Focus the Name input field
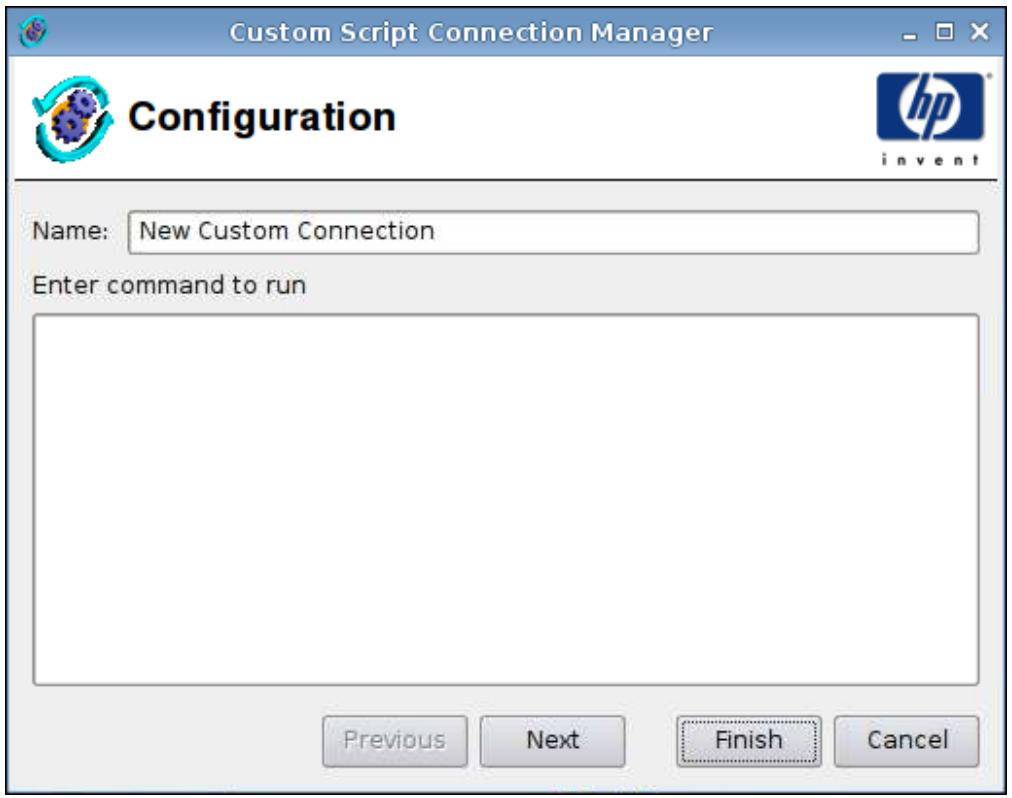 pos(554,232)
